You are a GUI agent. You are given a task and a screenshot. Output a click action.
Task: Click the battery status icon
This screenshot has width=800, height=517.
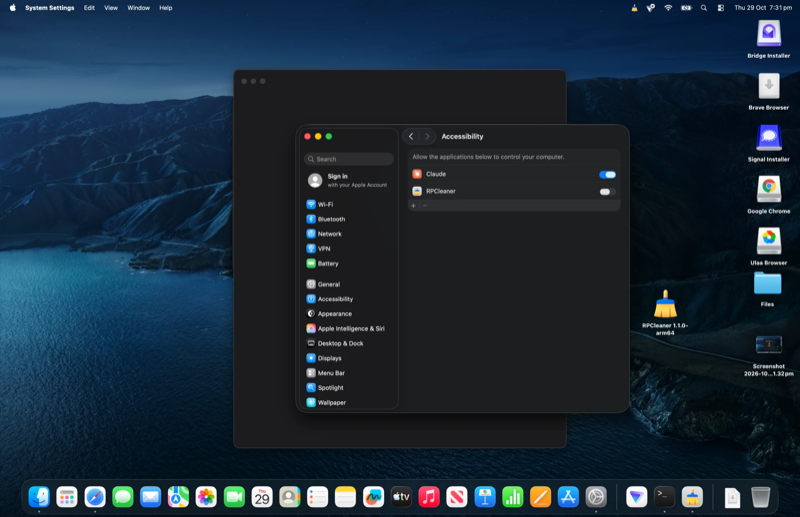tap(686, 8)
